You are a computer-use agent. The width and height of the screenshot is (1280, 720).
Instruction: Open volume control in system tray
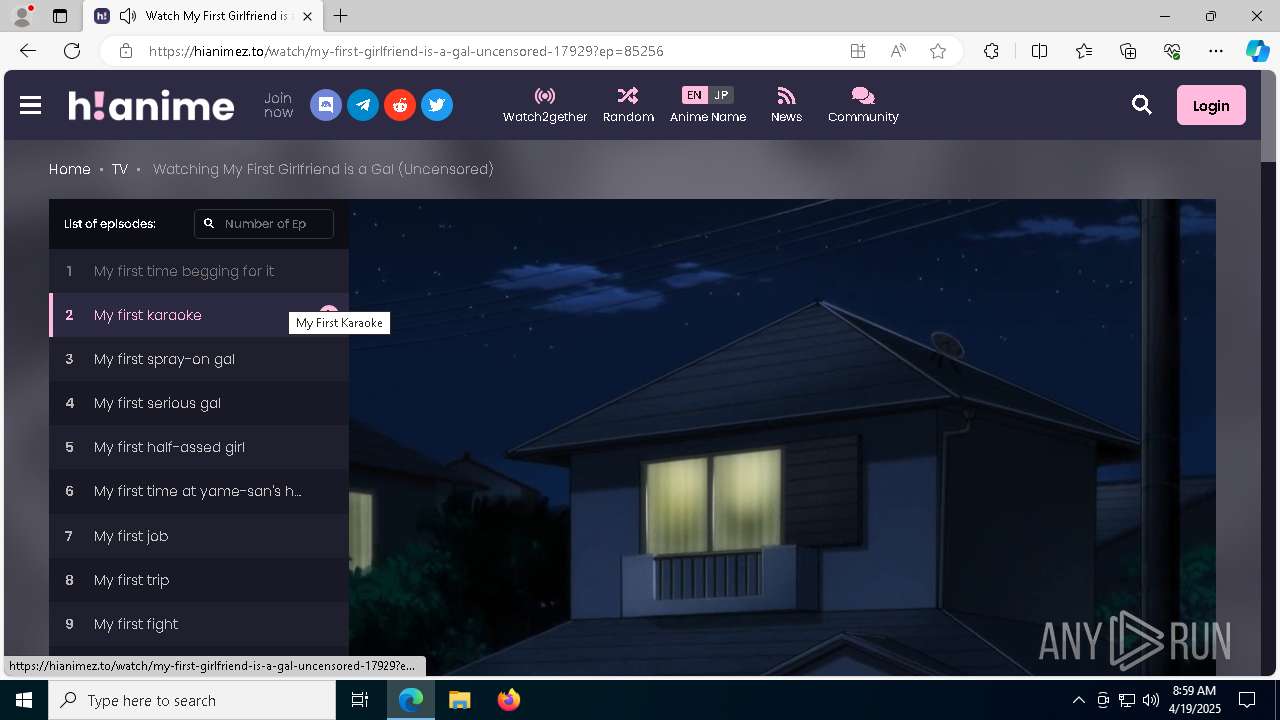pyautogui.click(x=1151, y=700)
